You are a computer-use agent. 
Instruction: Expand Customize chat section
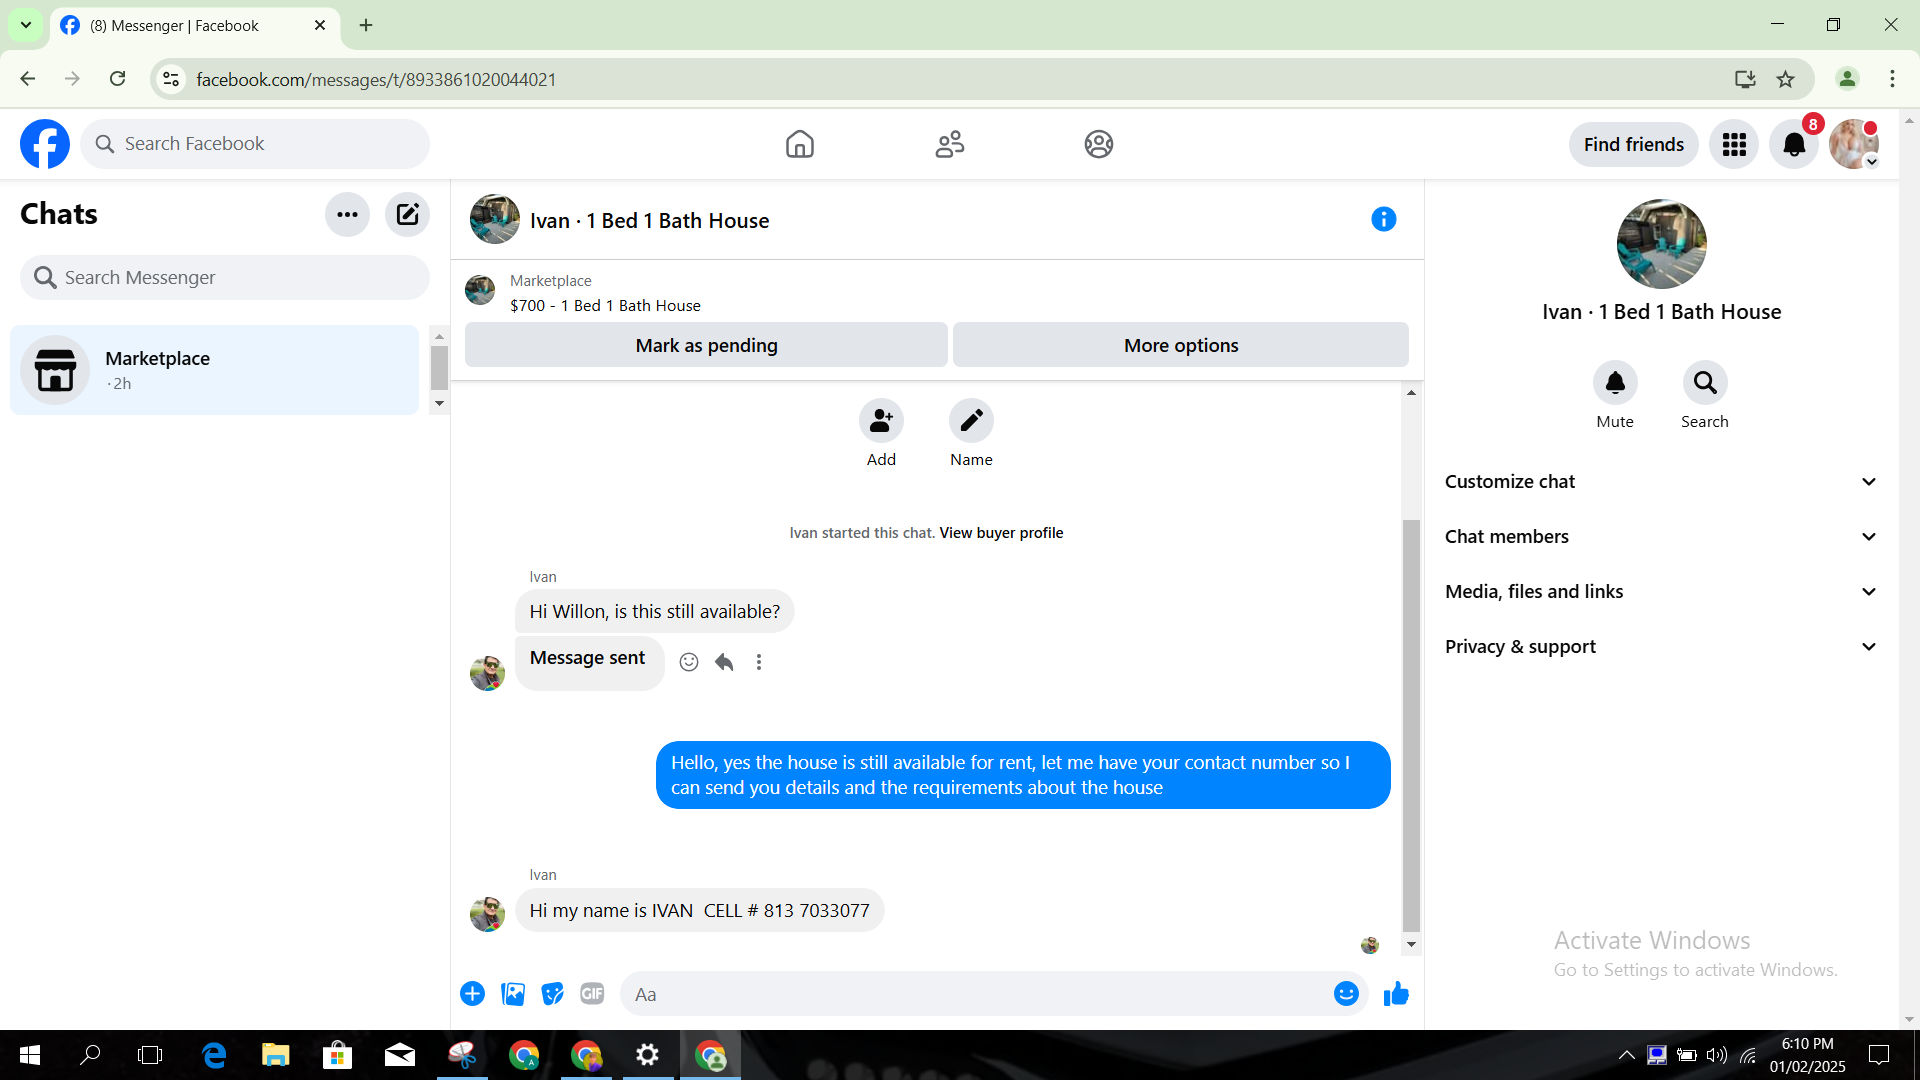click(x=1661, y=482)
